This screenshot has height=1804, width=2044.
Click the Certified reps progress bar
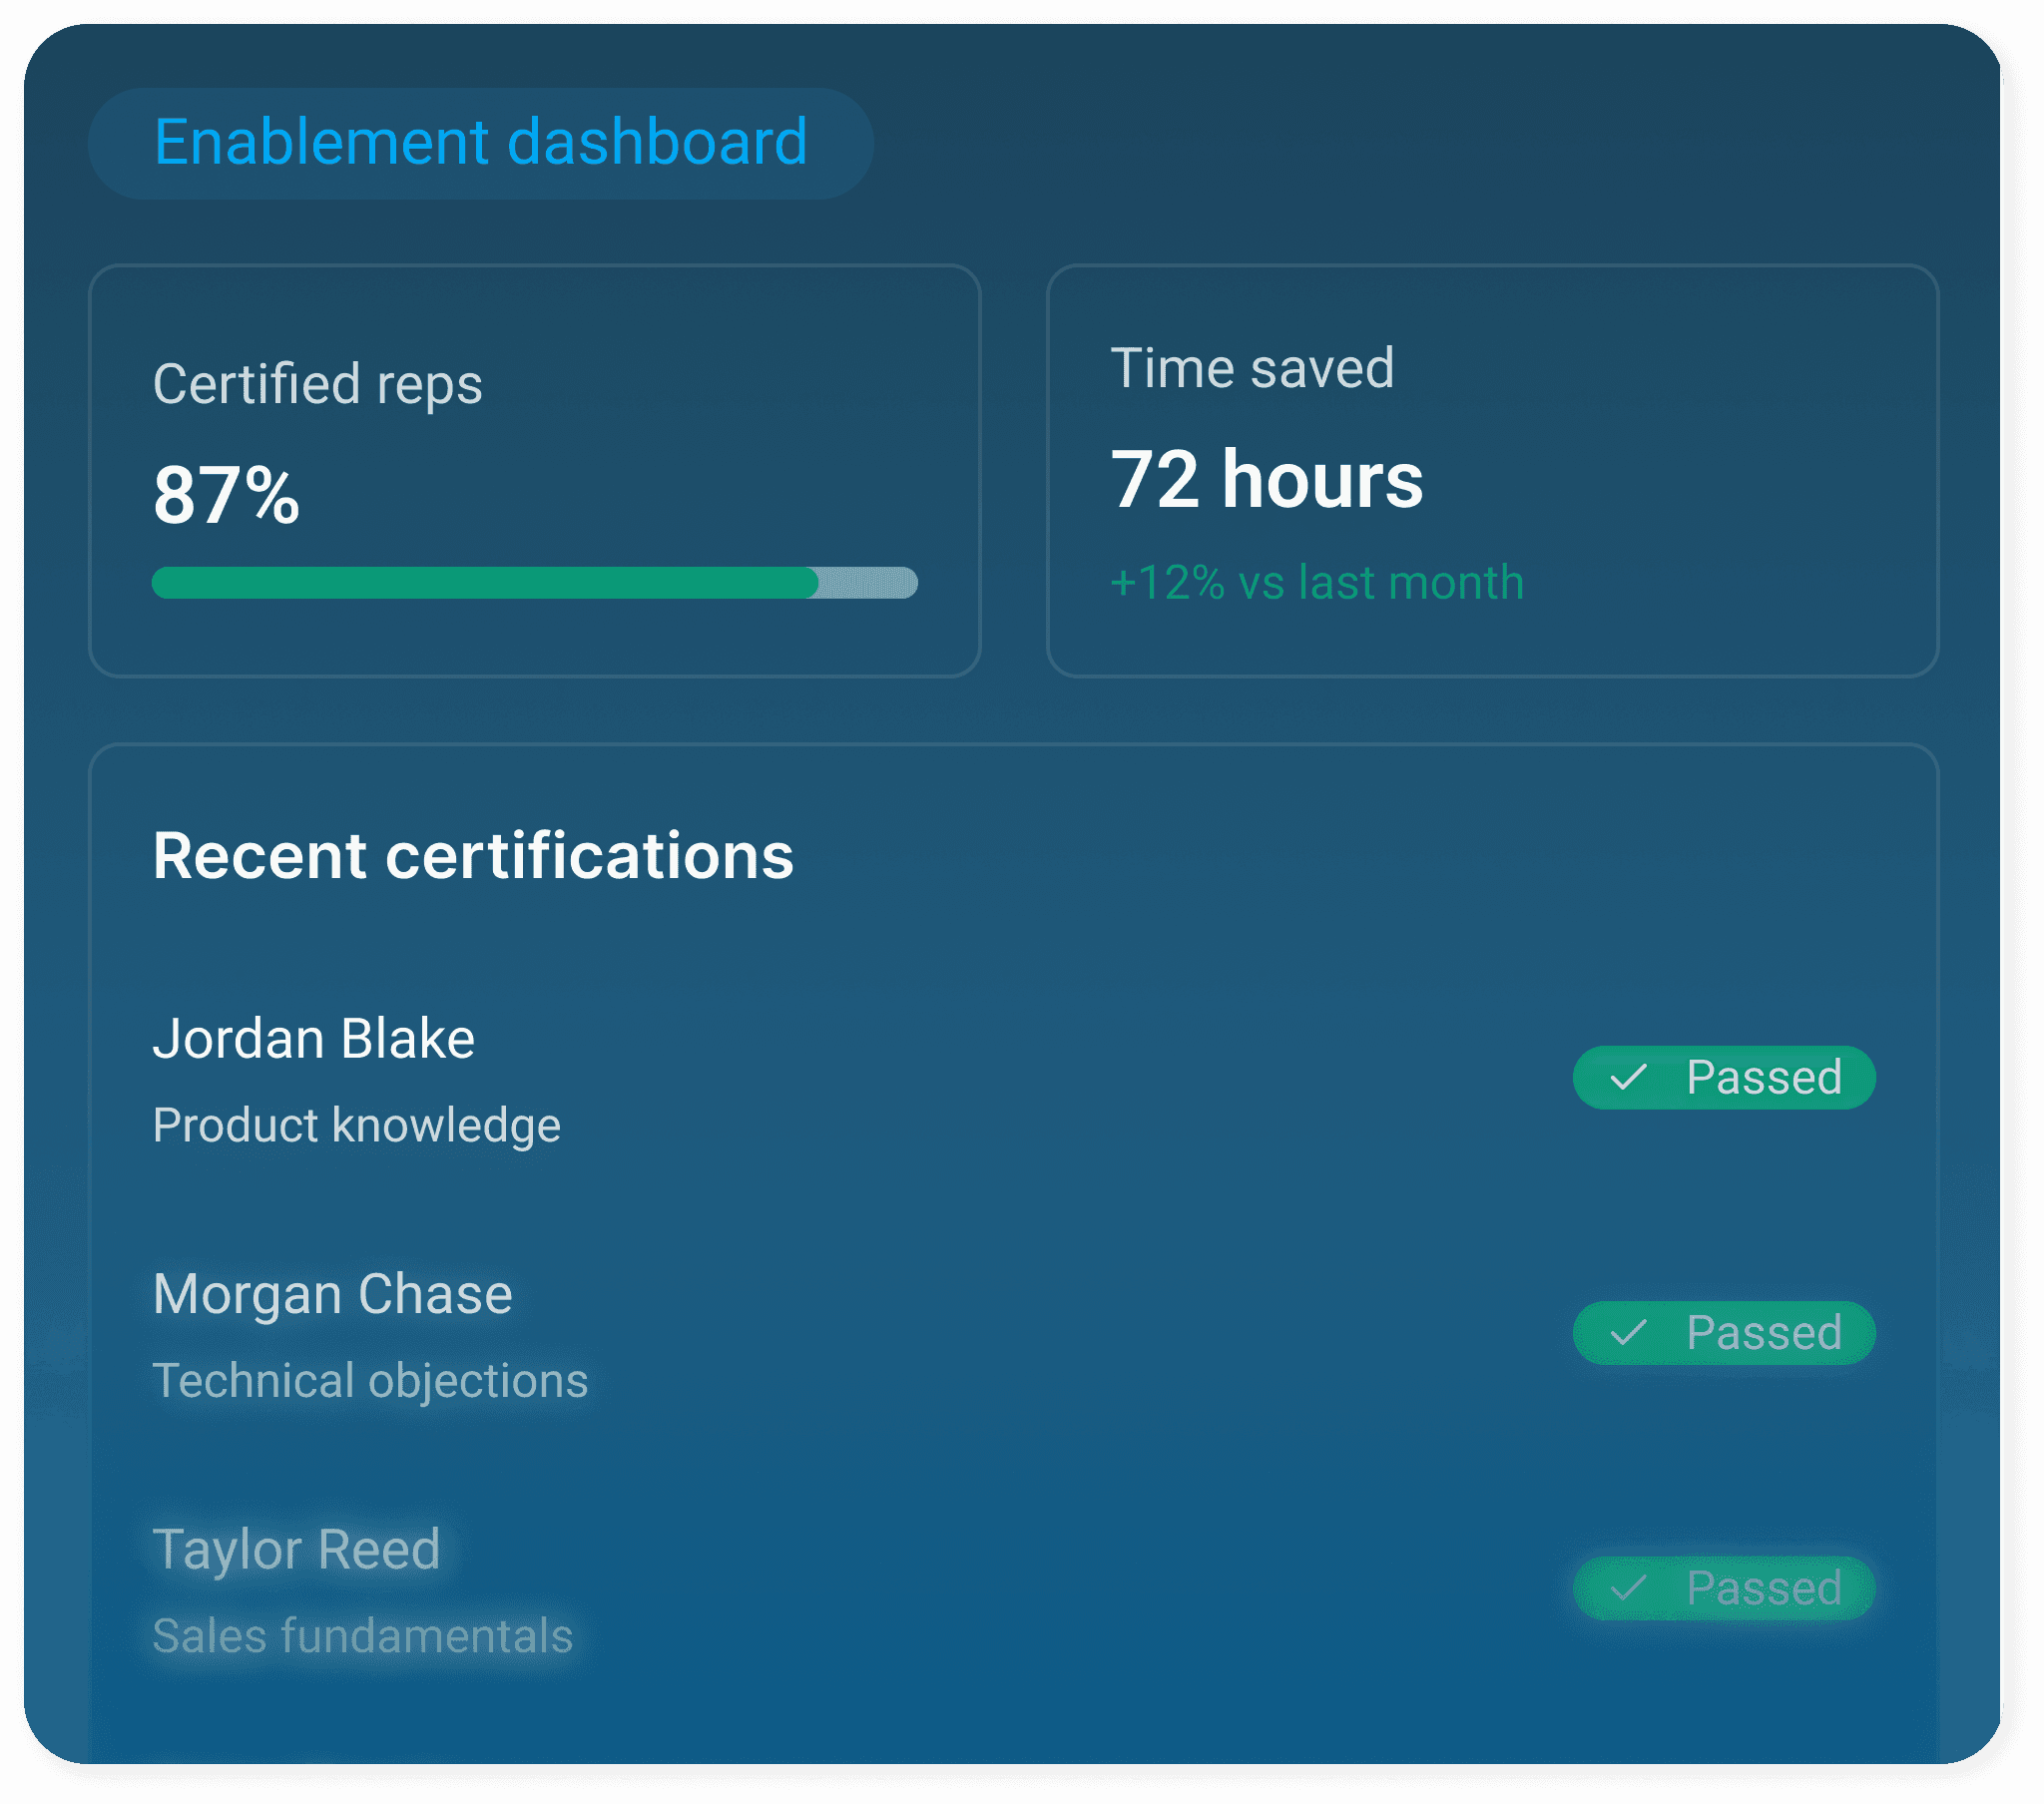pos(535,583)
